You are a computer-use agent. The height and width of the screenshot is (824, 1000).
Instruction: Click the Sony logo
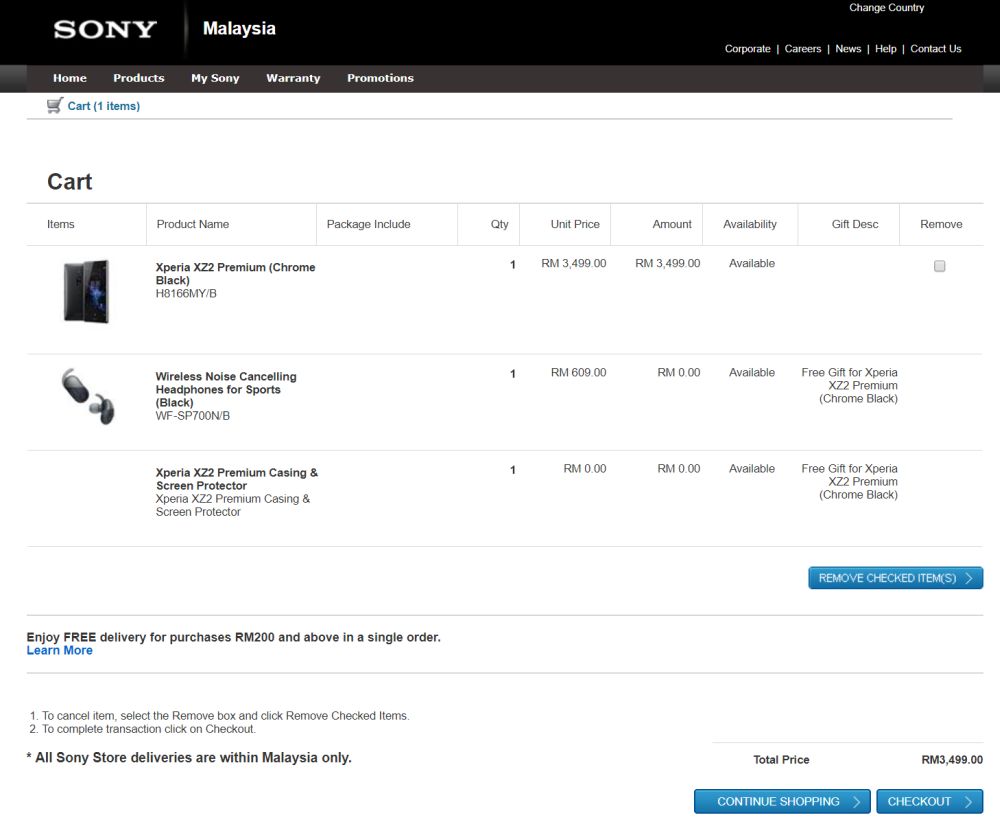click(105, 29)
